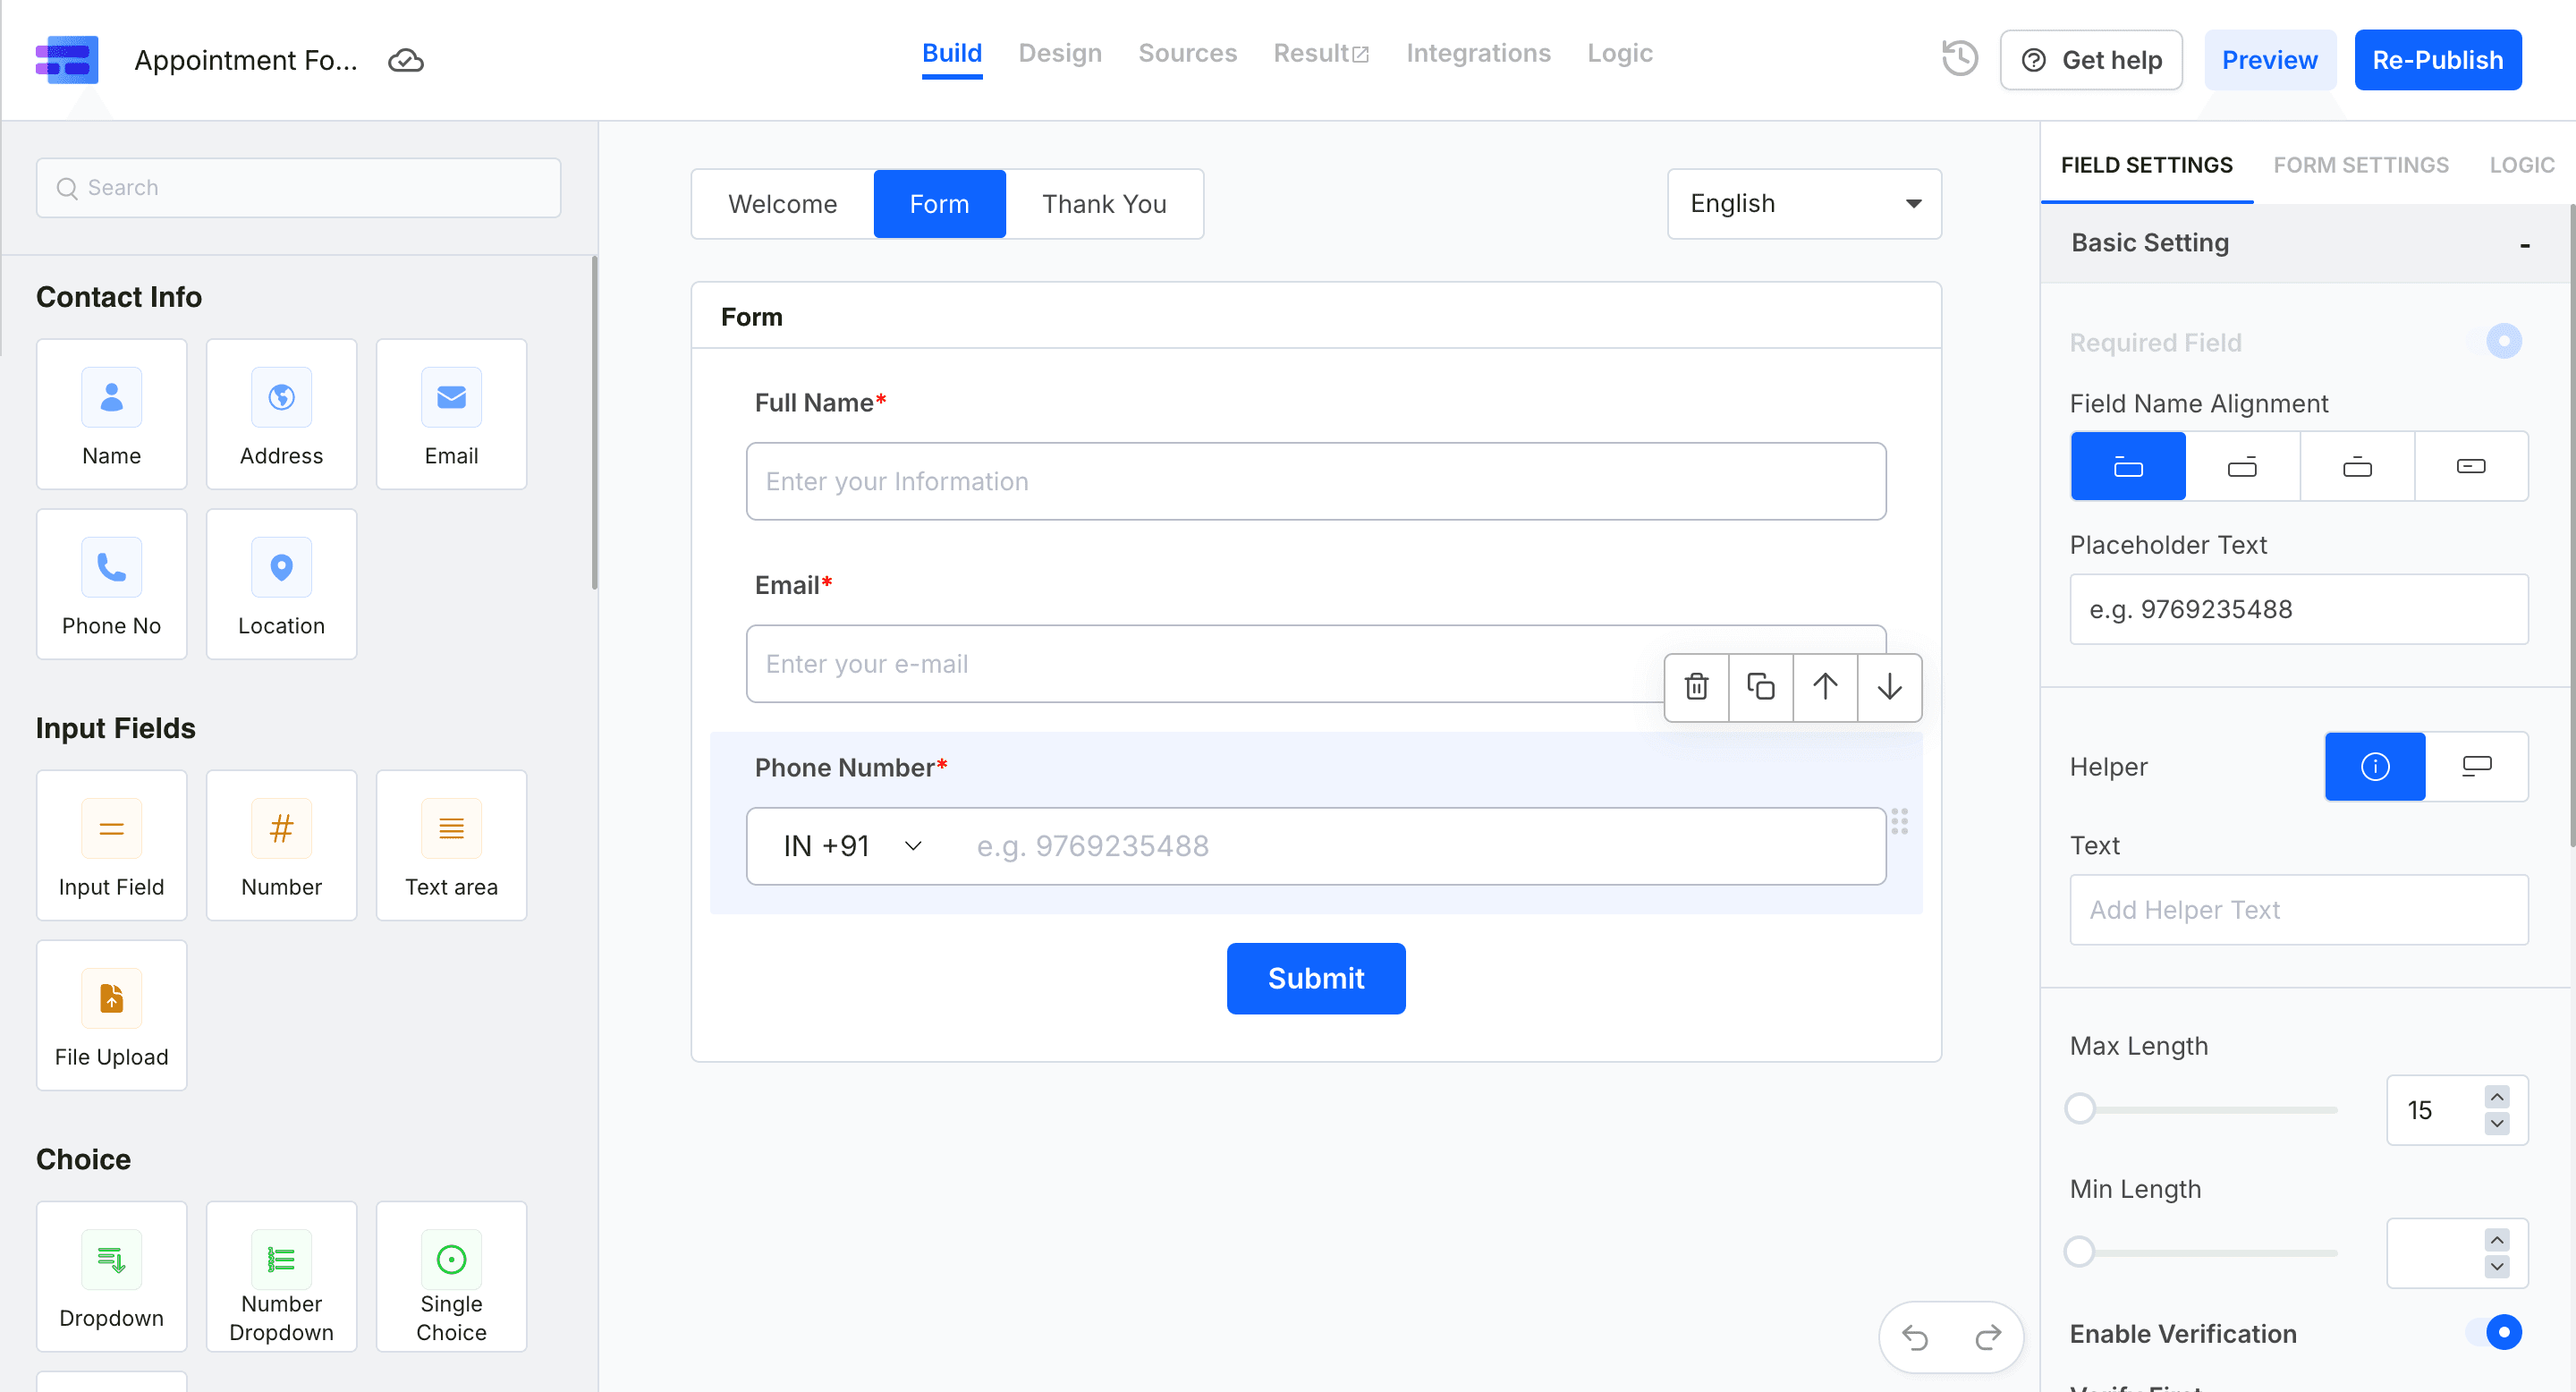Switch to the Sources tab

click(x=1187, y=53)
